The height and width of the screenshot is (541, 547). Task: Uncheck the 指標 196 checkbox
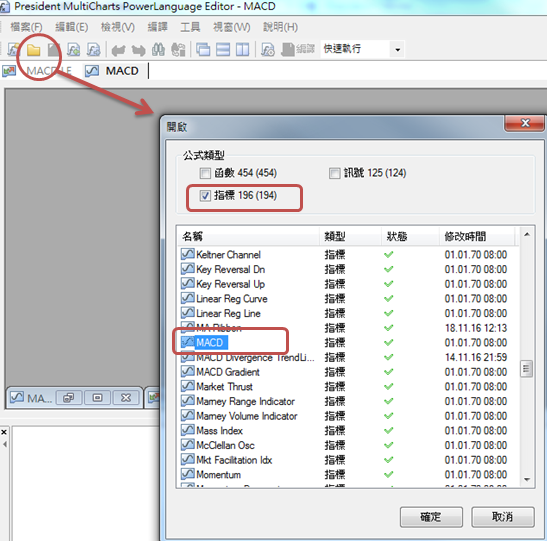coord(205,196)
